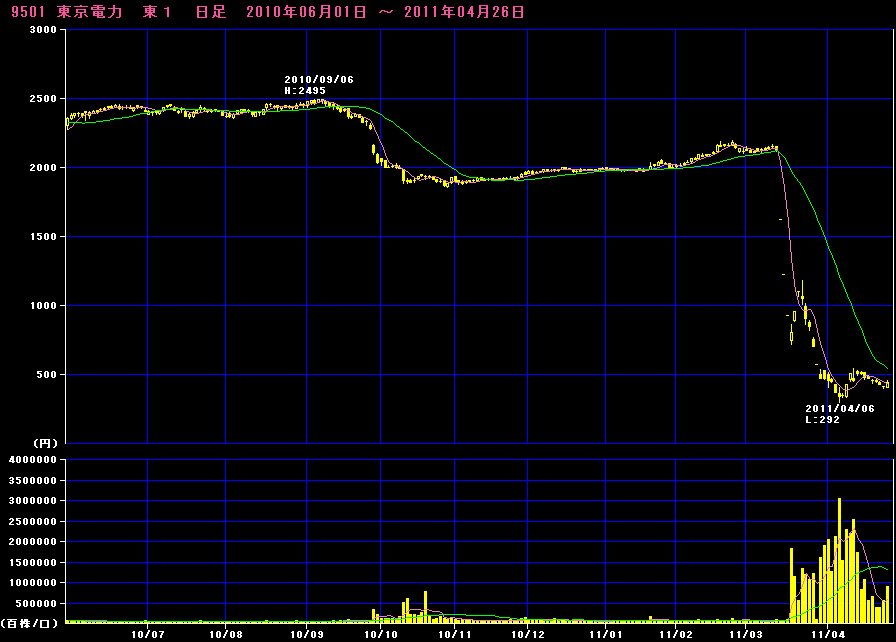896x642 pixels.
Task: Click the price axis label '2000'
Action: click(43, 168)
